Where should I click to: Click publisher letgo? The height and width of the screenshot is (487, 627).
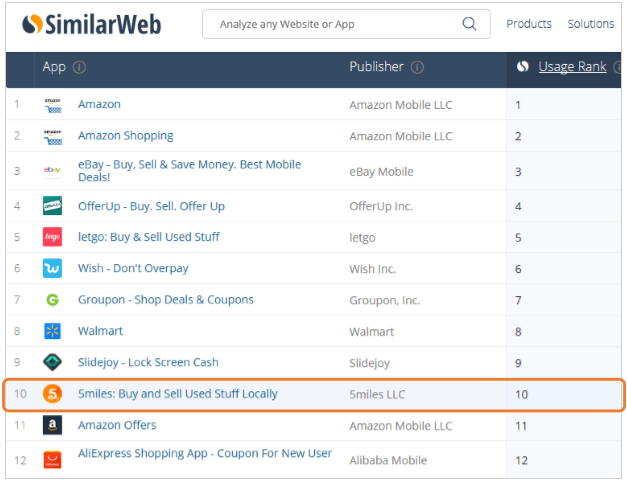coord(362,238)
